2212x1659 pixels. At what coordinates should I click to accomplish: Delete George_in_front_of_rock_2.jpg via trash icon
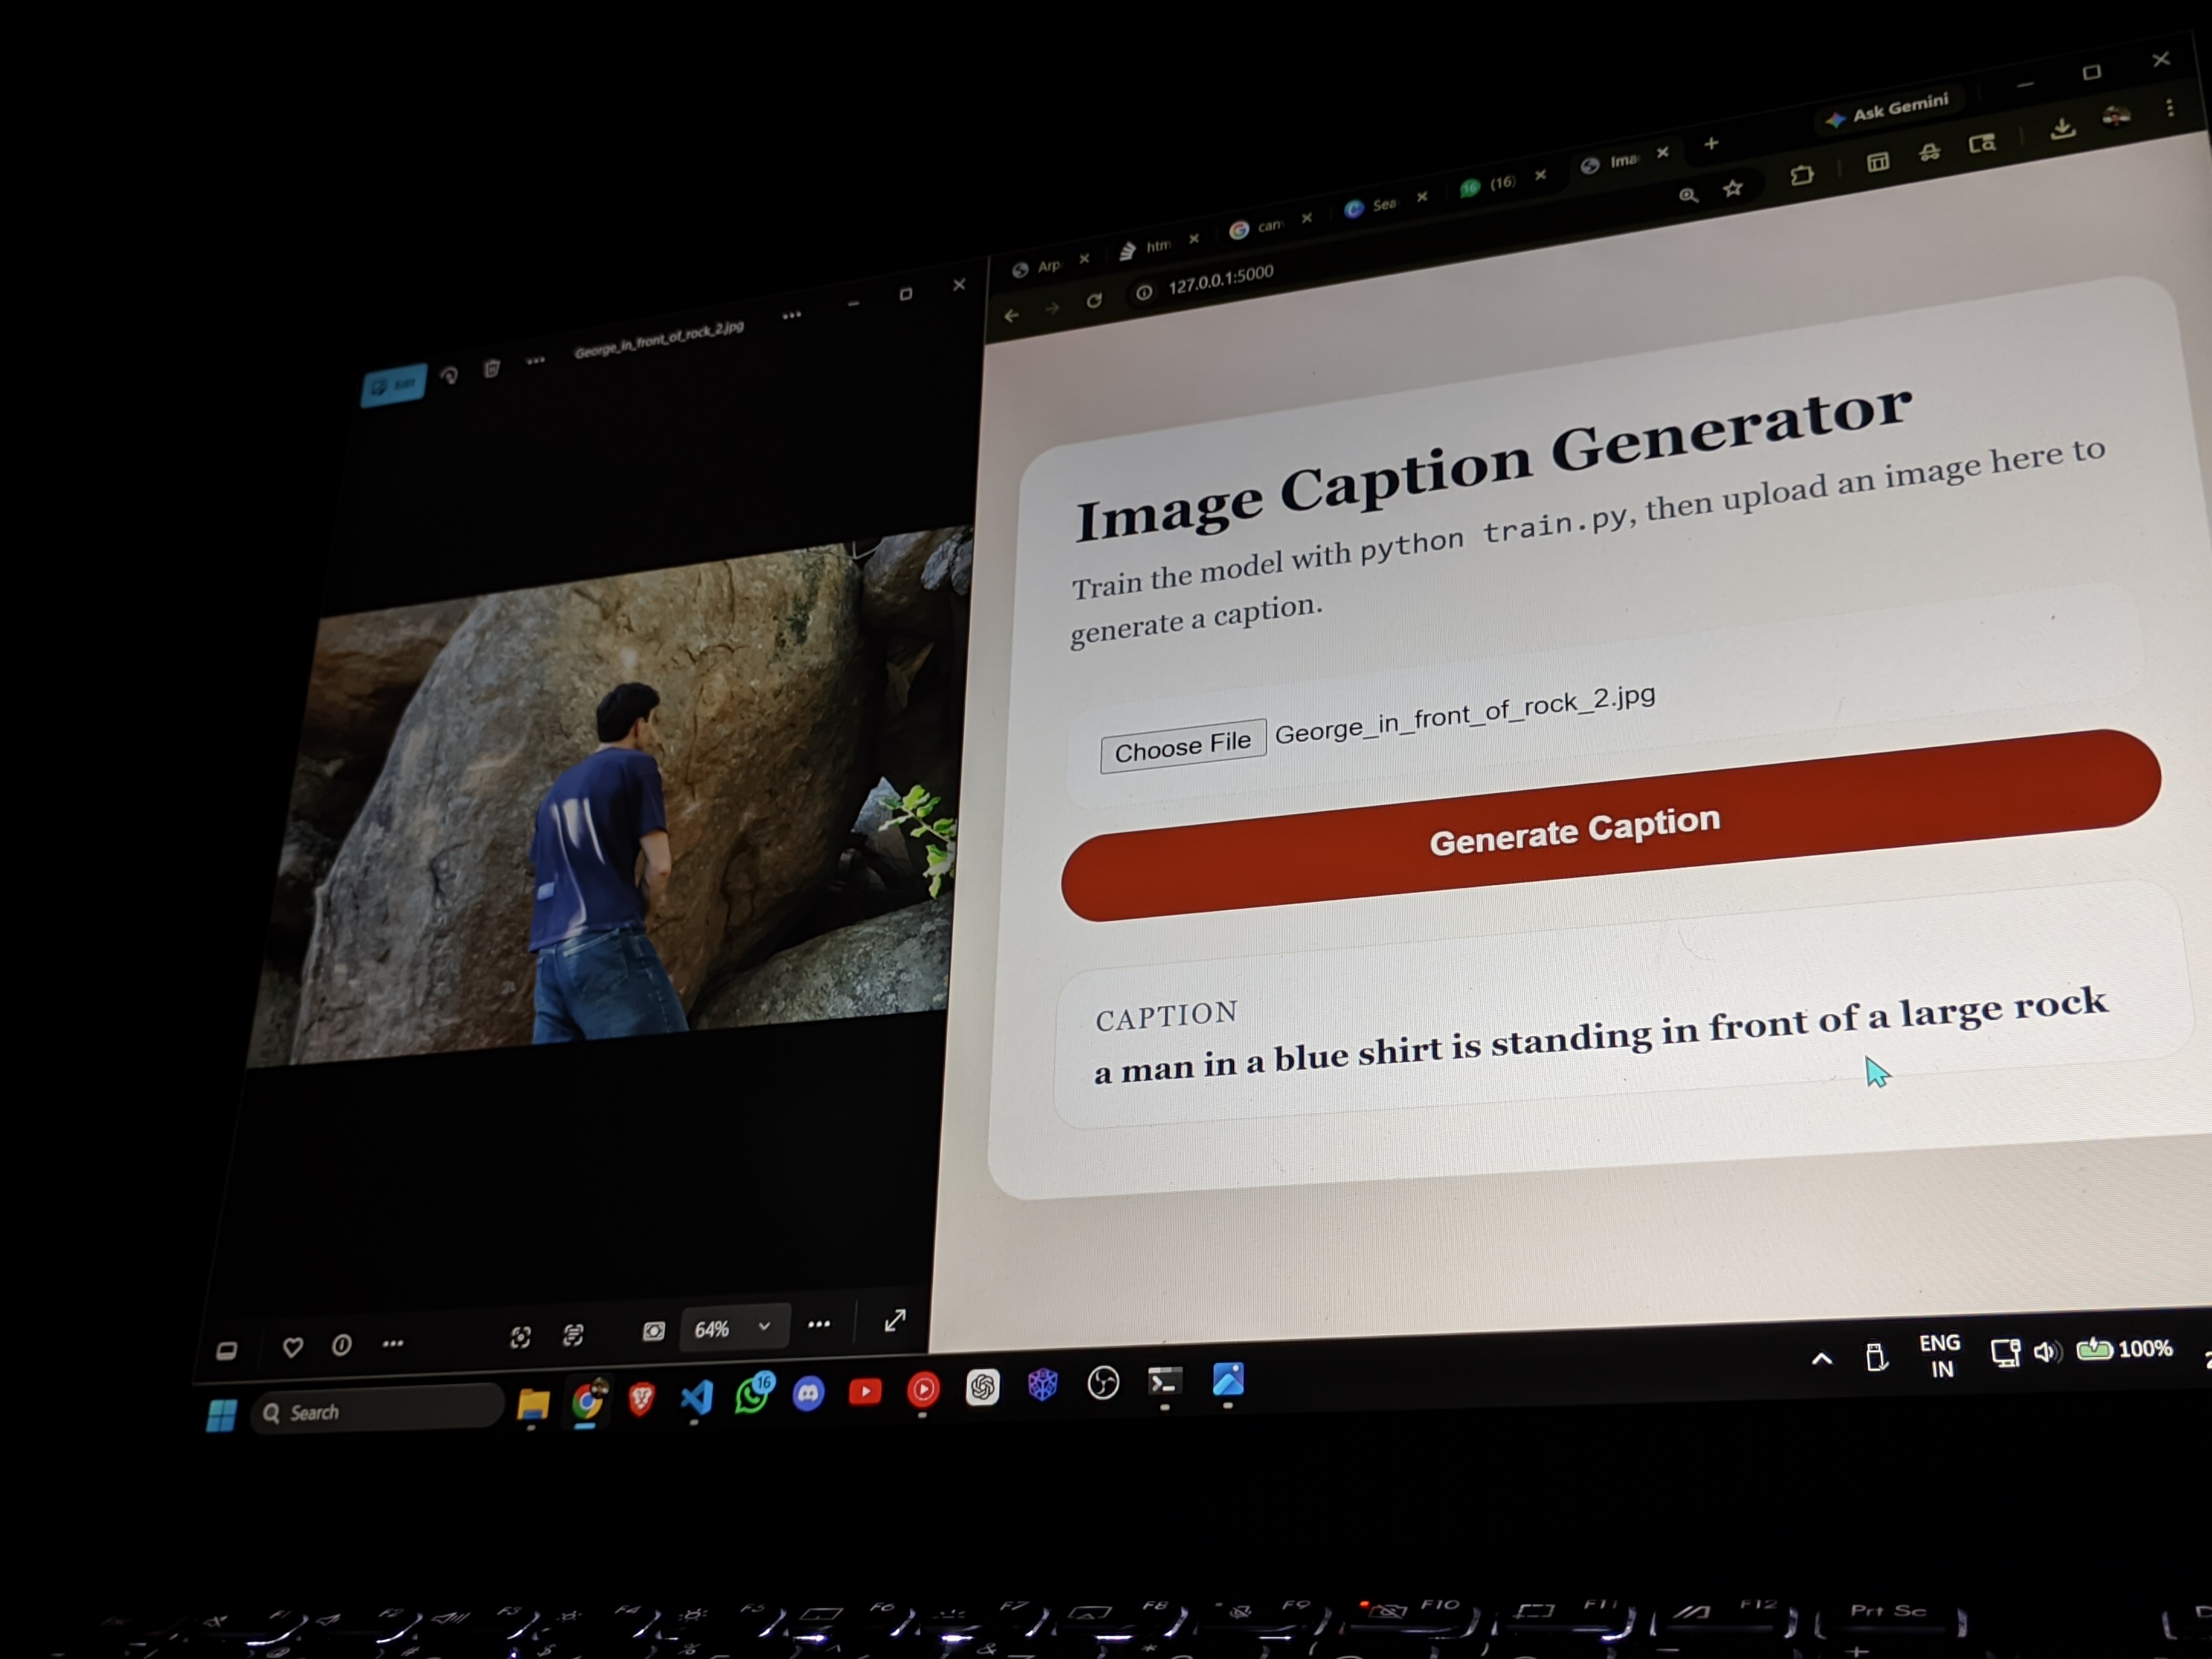tap(491, 368)
